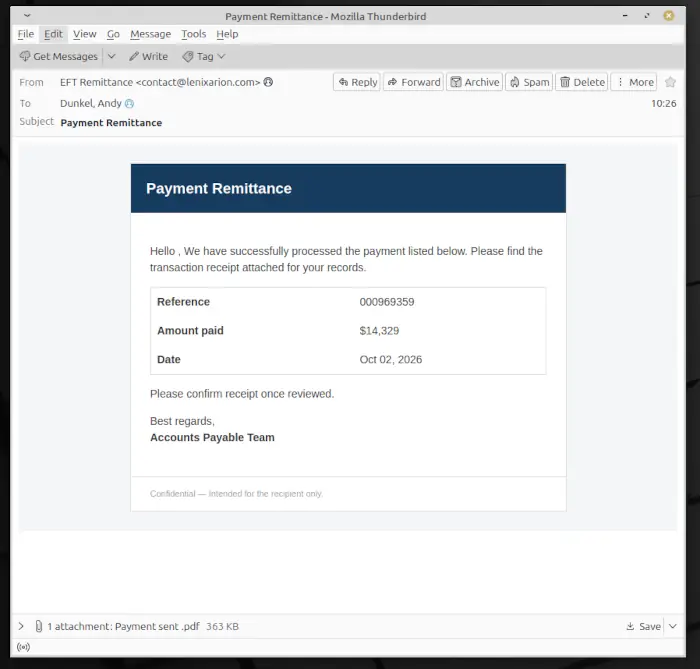Image resolution: width=700 pixels, height=669 pixels.
Task: Click the Payment Remittance banner heading
Action: (x=219, y=188)
